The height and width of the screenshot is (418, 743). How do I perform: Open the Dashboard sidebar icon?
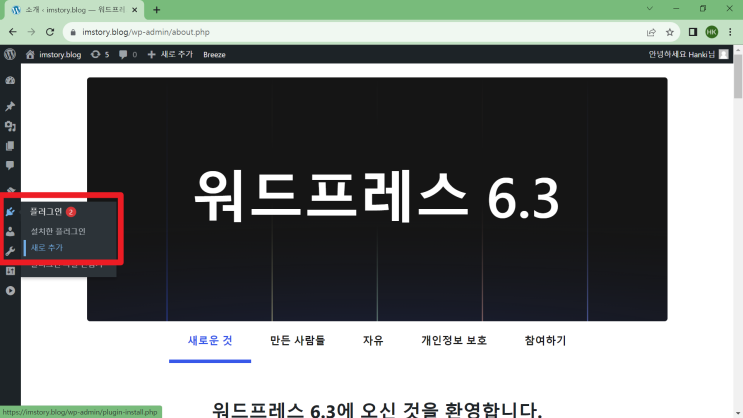pos(10,81)
